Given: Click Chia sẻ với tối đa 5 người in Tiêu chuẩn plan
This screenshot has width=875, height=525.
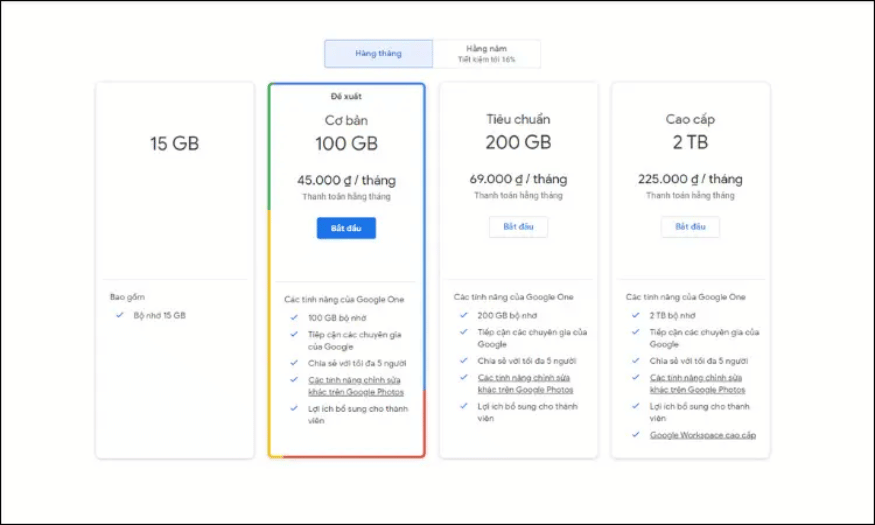Looking at the screenshot, I should 527,361.
